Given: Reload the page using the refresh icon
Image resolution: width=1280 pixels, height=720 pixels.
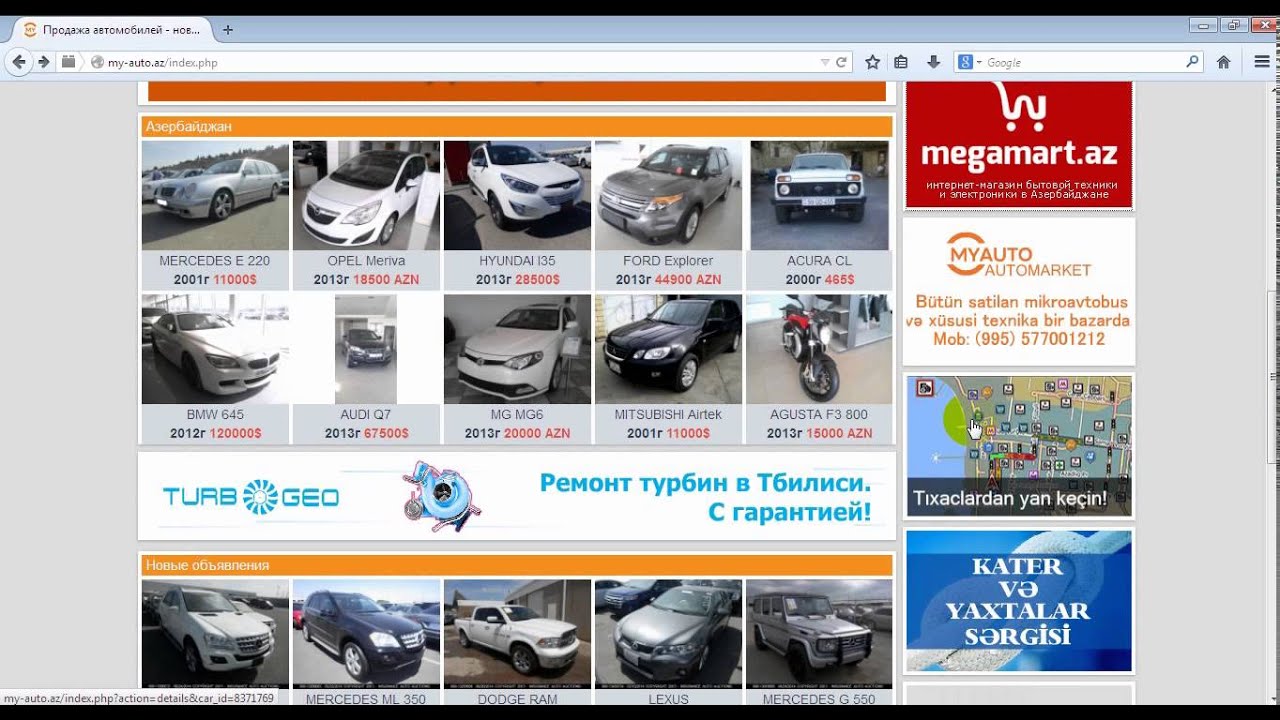Looking at the screenshot, I should [842, 62].
